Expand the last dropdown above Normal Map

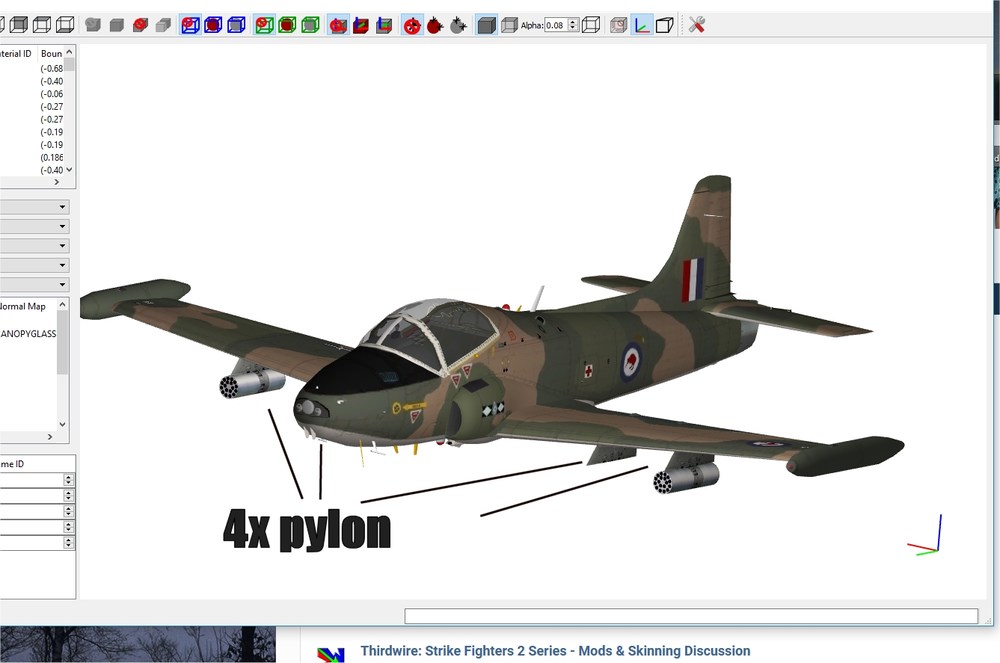[34, 284]
